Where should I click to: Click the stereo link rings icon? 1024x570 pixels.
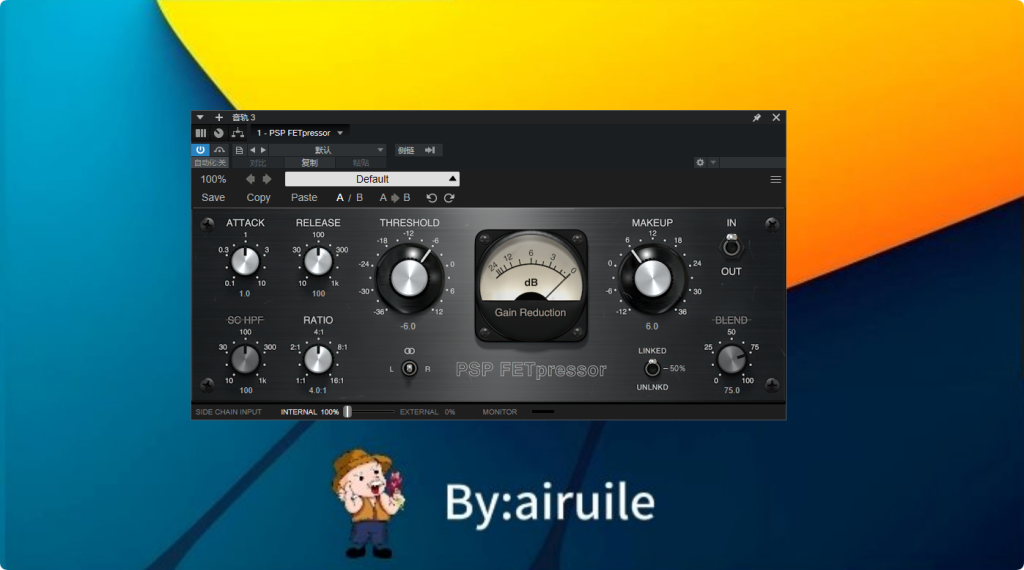coord(409,351)
